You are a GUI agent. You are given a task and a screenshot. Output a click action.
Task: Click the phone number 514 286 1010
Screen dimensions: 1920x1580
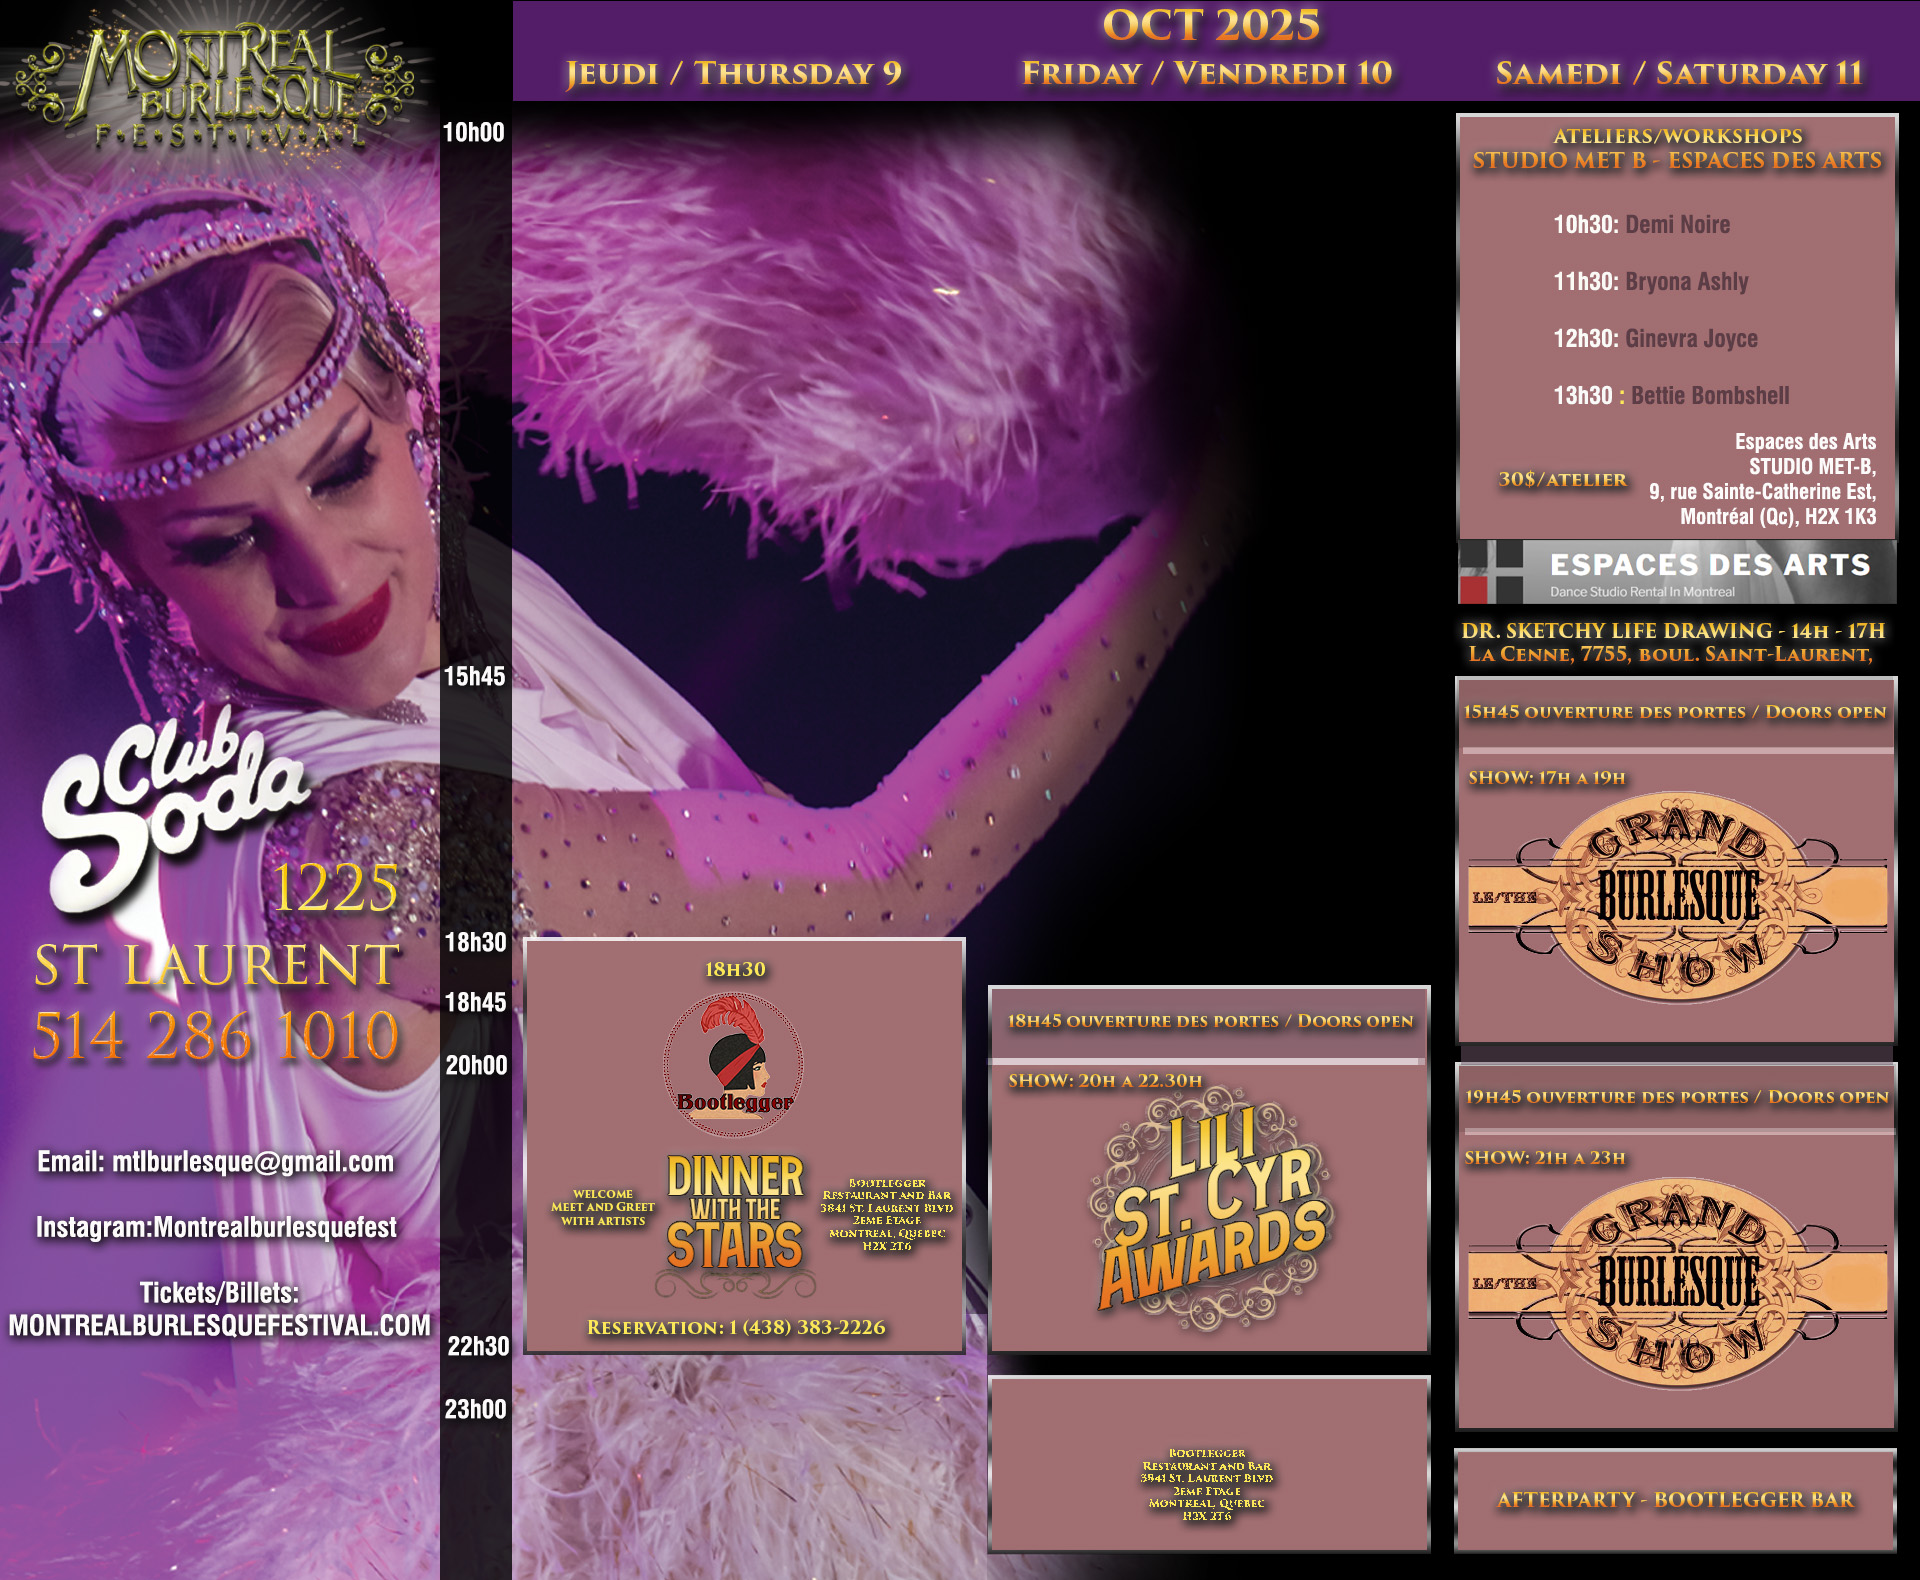tap(216, 1034)
